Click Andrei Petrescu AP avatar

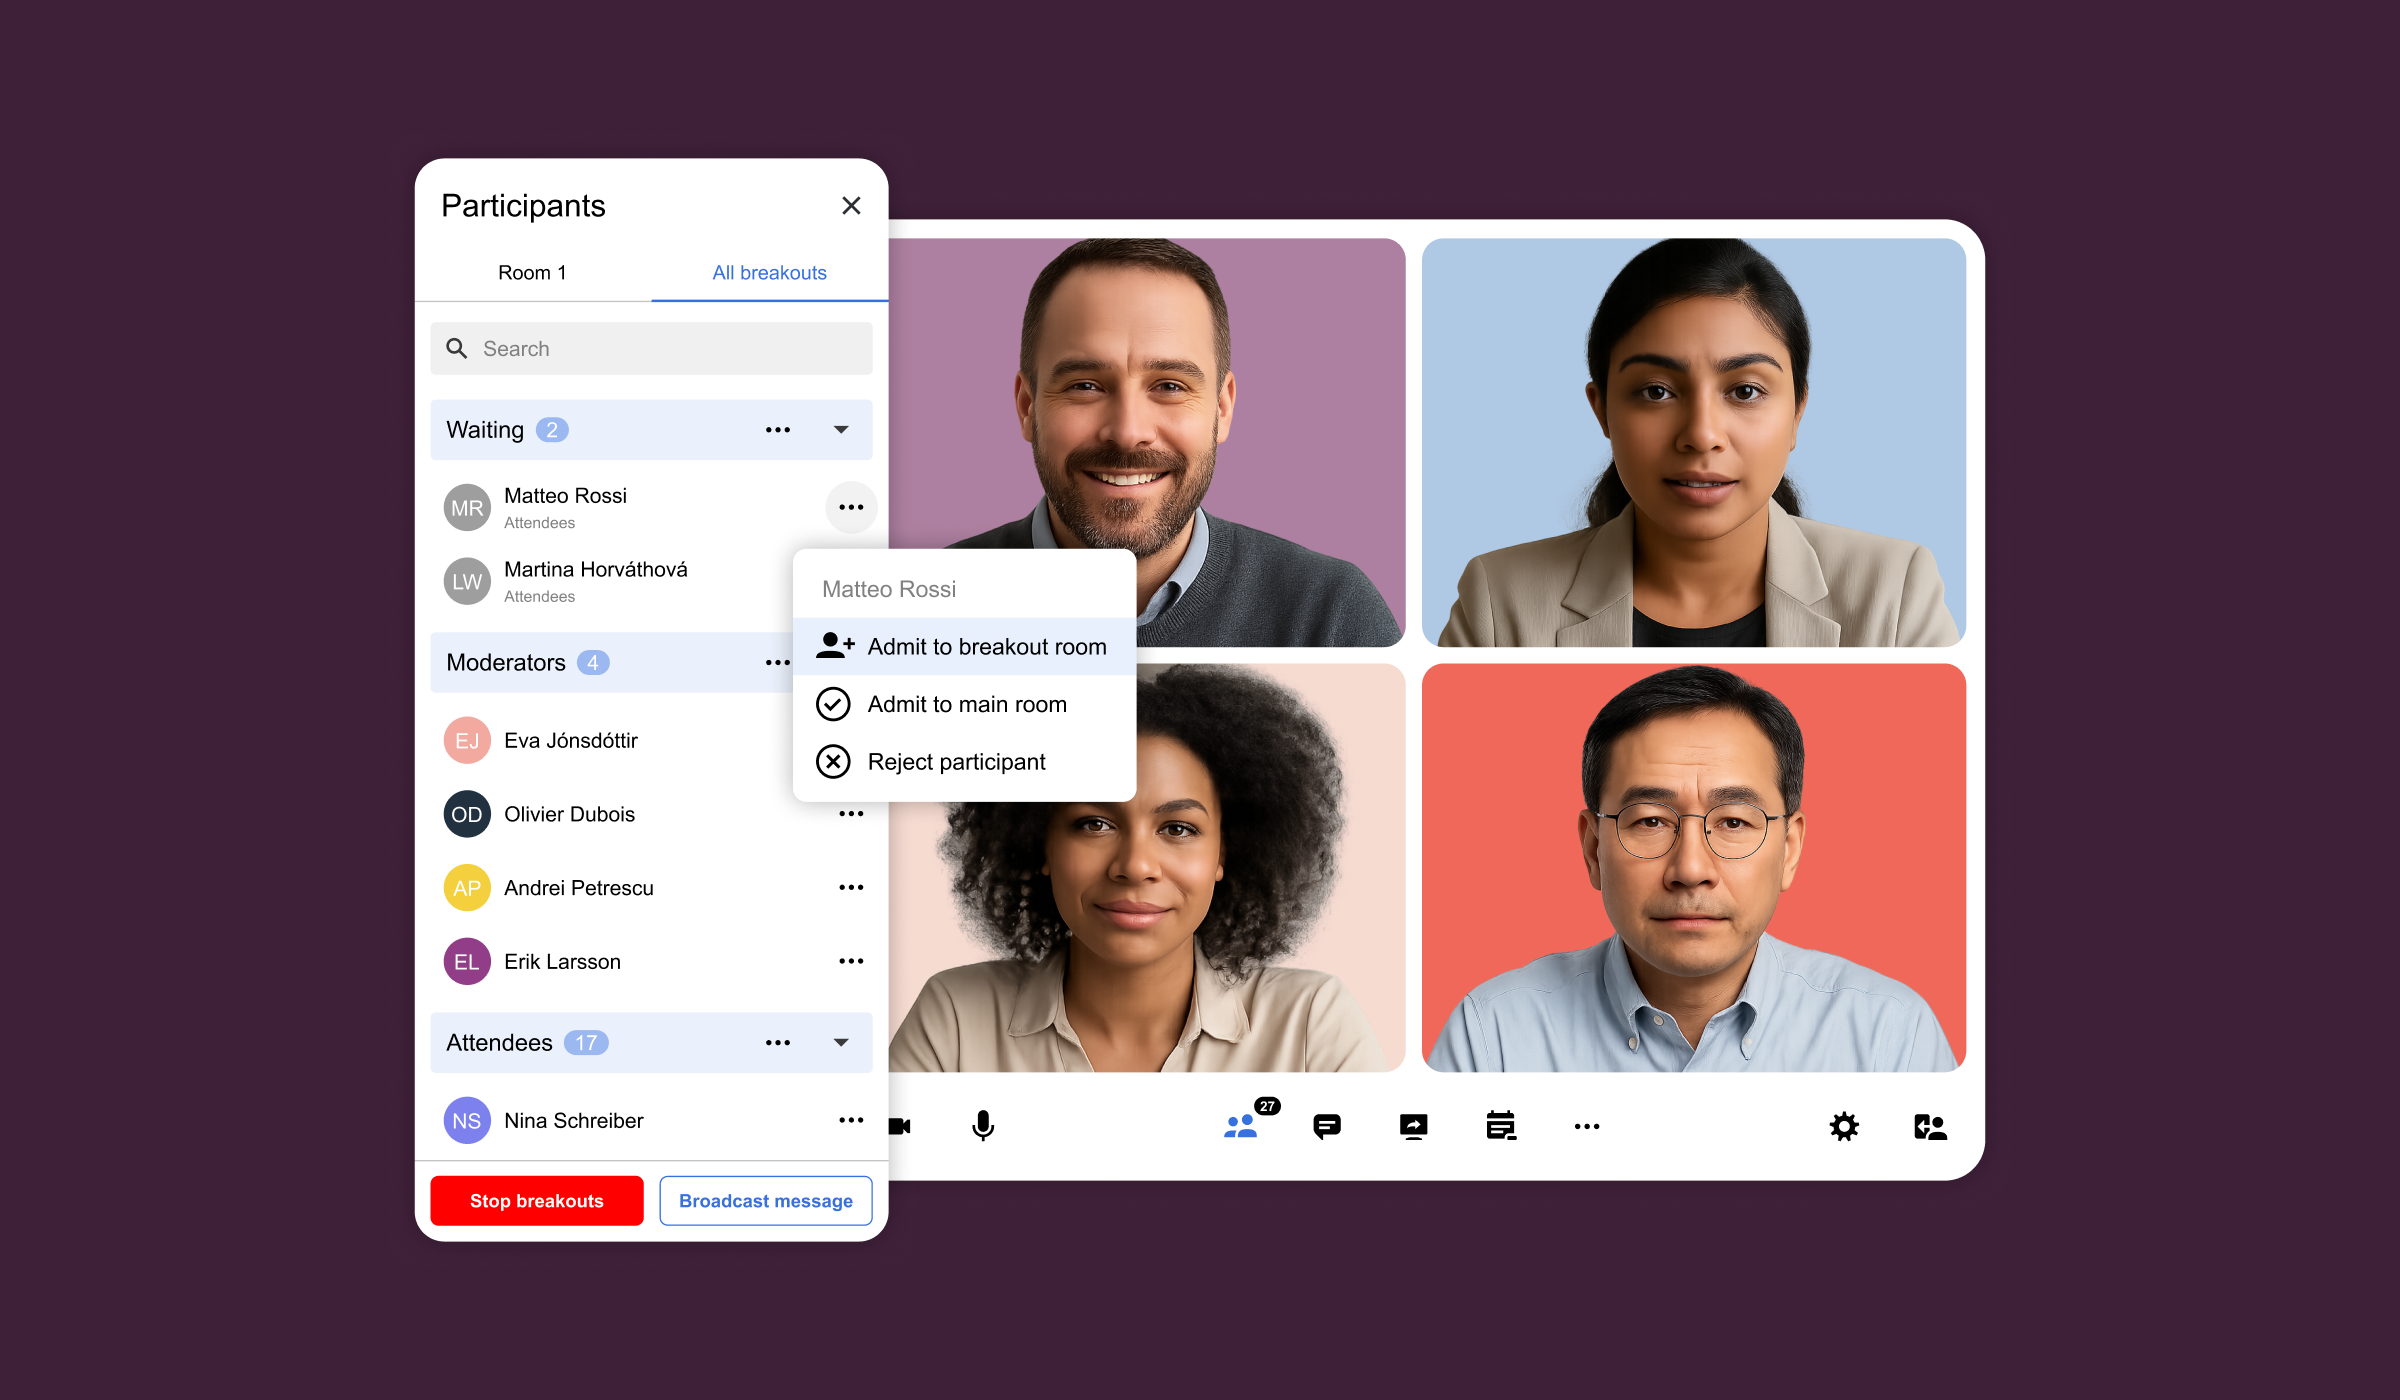[x=467, y=888]
